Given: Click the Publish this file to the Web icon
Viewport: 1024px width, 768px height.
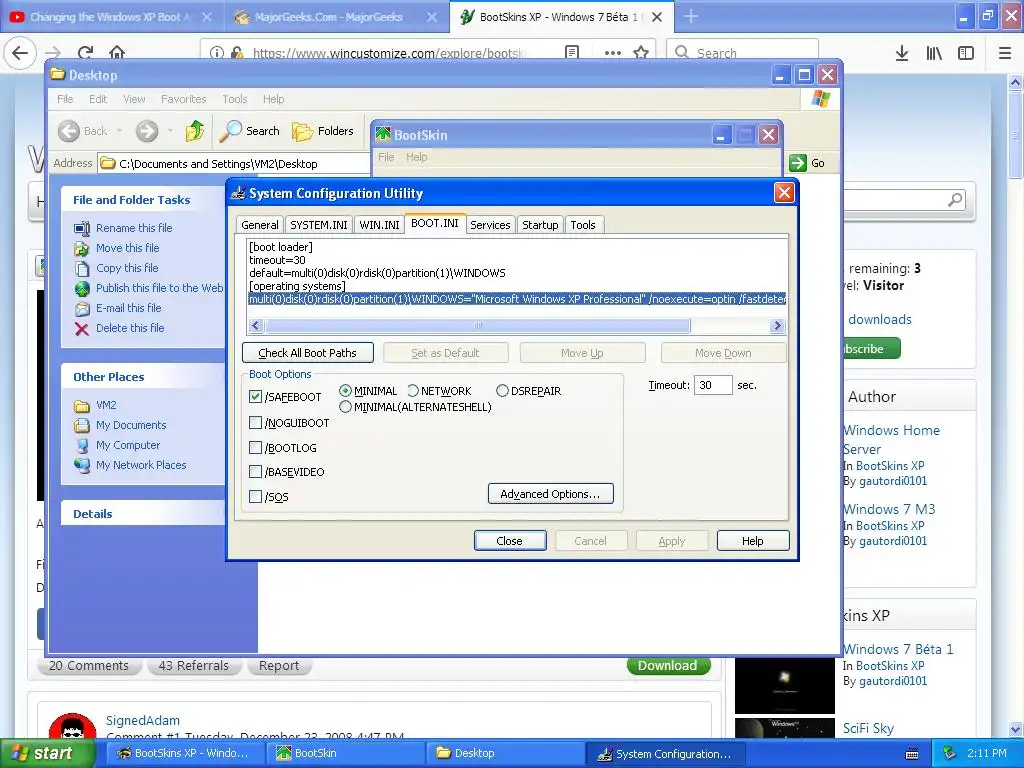Looking at the screenshot, I should pyautogui.click(x=82, y=288).
